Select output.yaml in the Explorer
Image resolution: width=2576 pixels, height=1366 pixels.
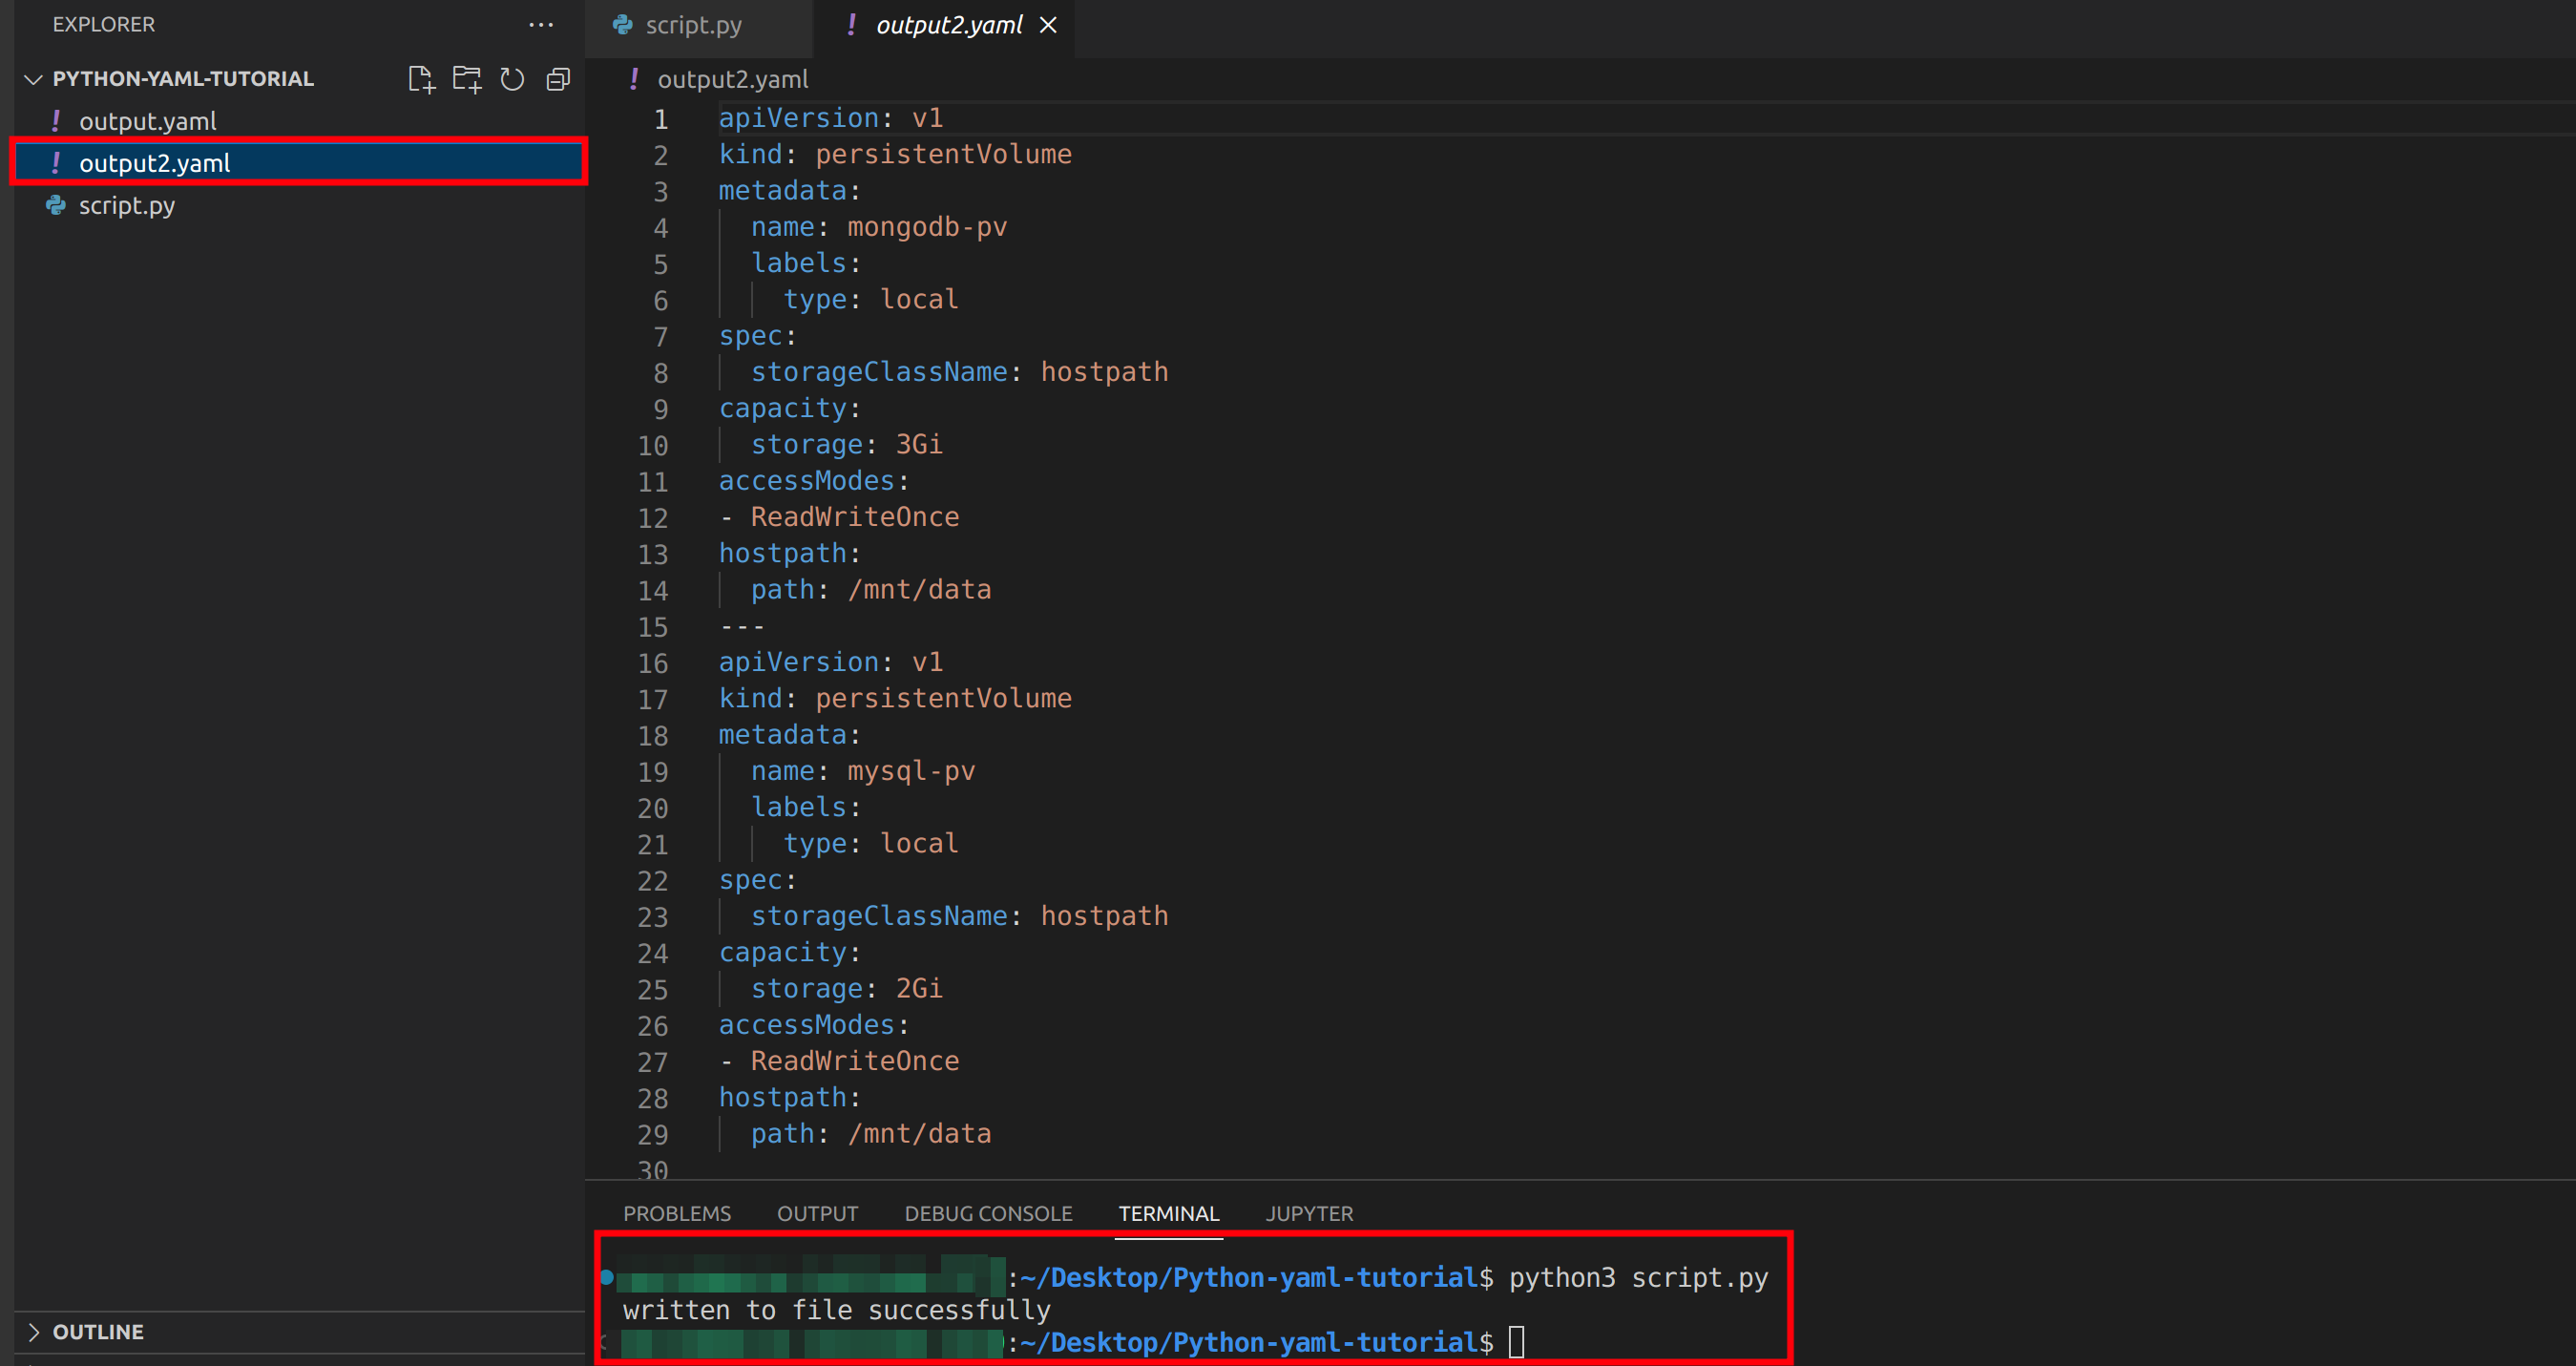[148, 120]
